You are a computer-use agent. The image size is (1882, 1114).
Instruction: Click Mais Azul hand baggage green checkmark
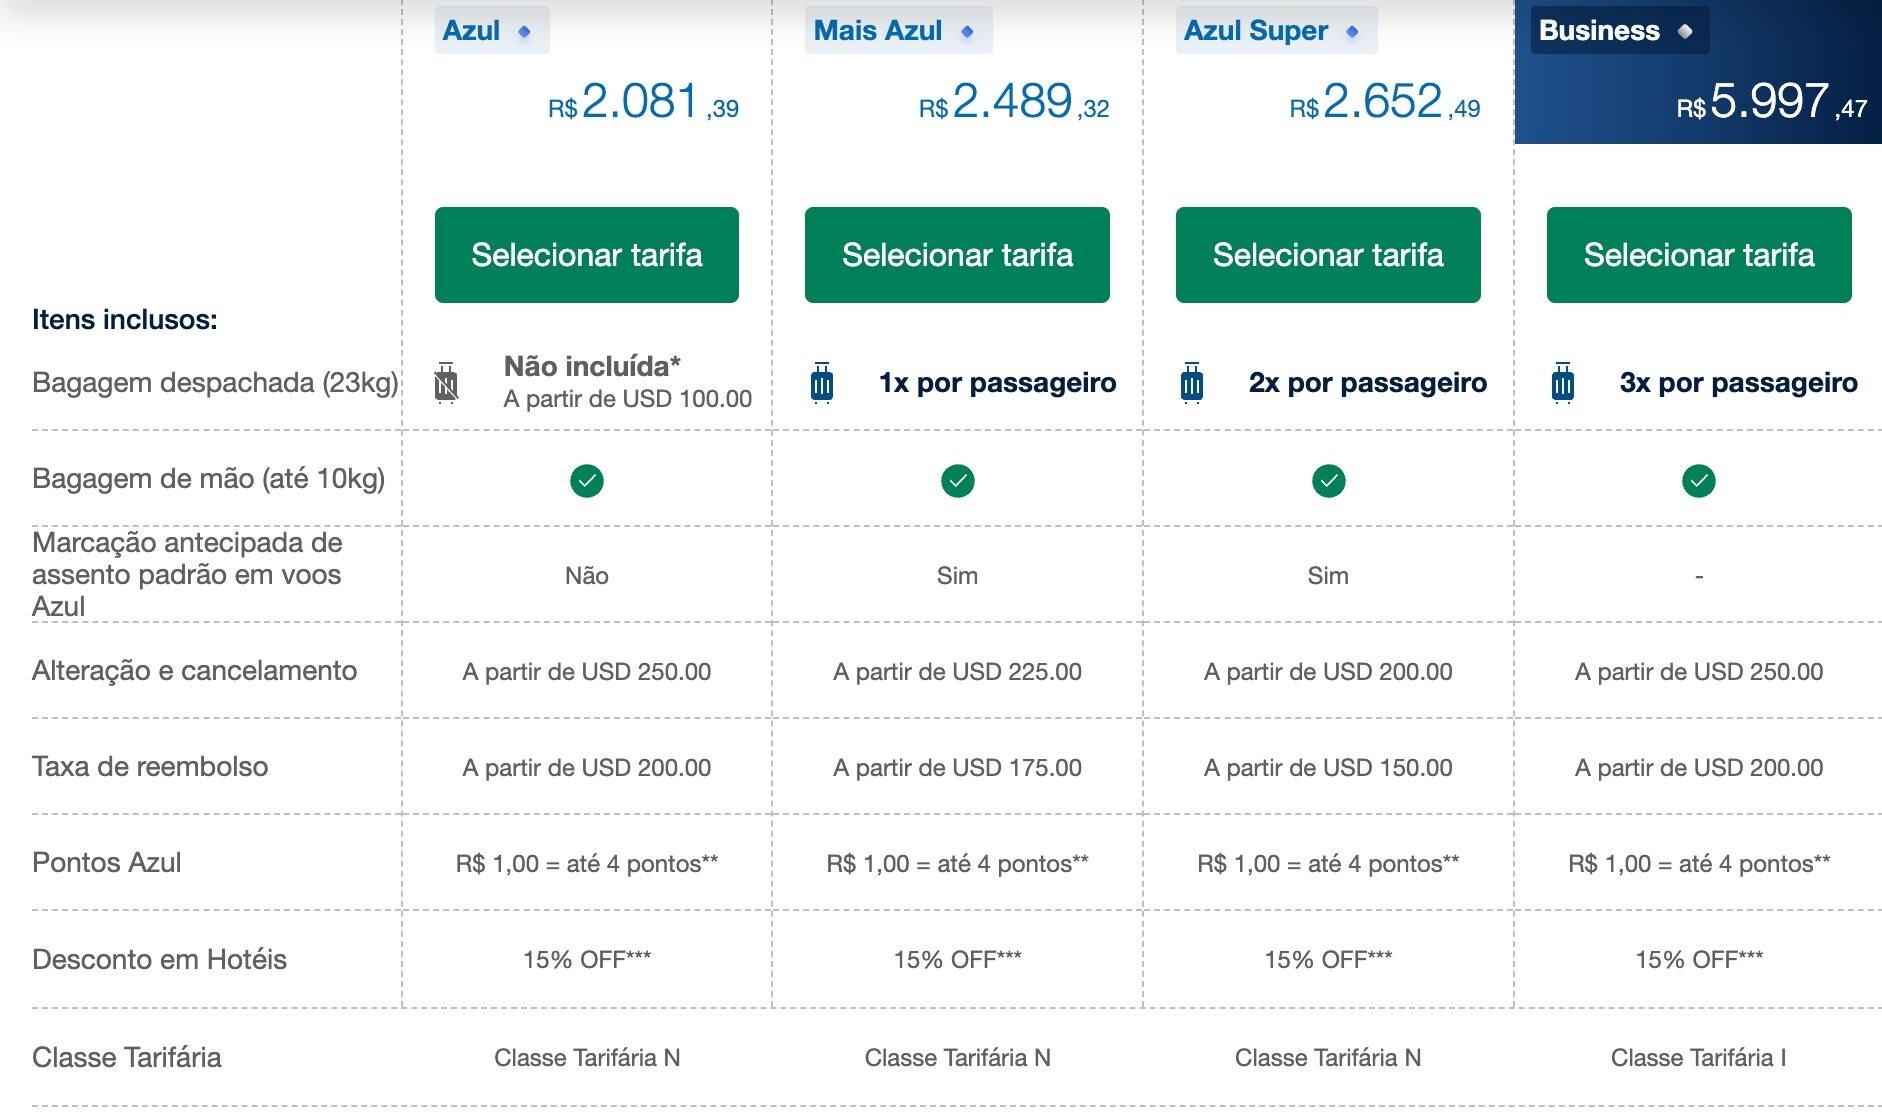(958, 481)
